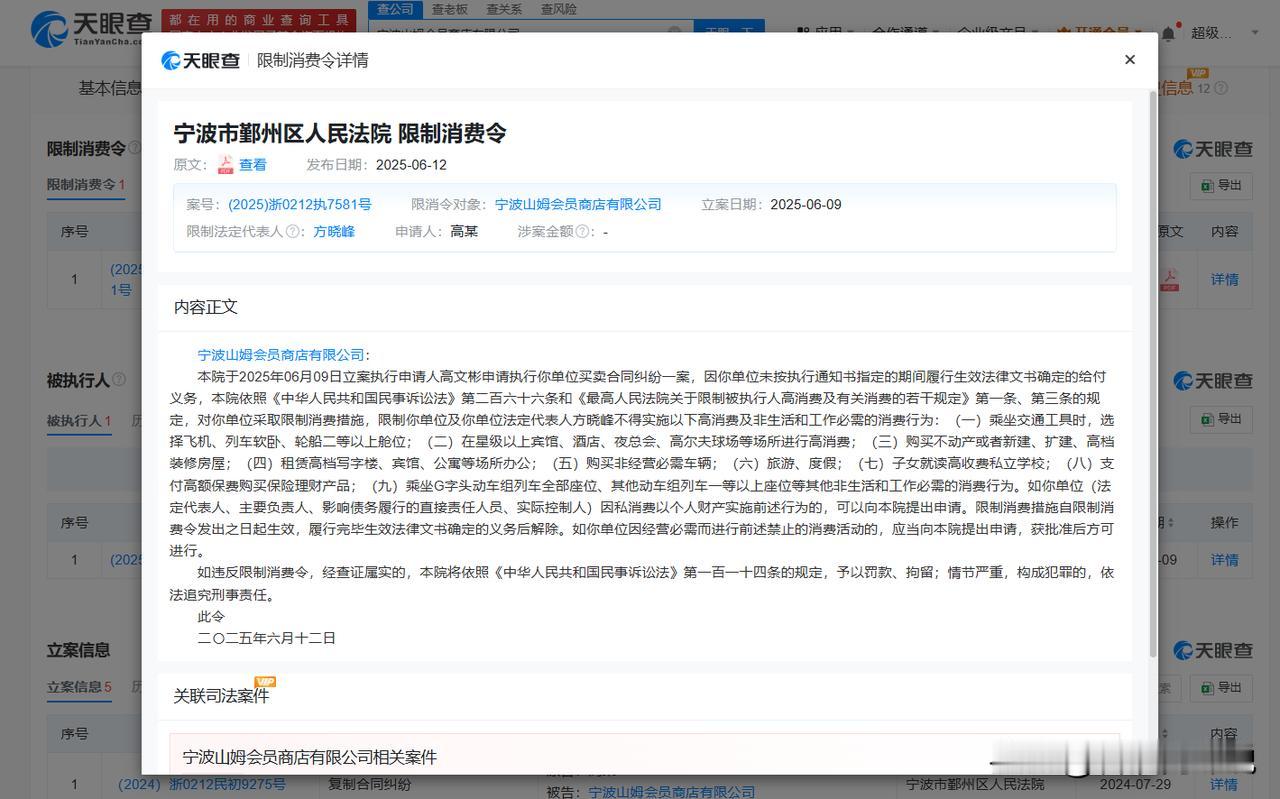Click the 立案信息 5 tab in background page

[79, 687]
